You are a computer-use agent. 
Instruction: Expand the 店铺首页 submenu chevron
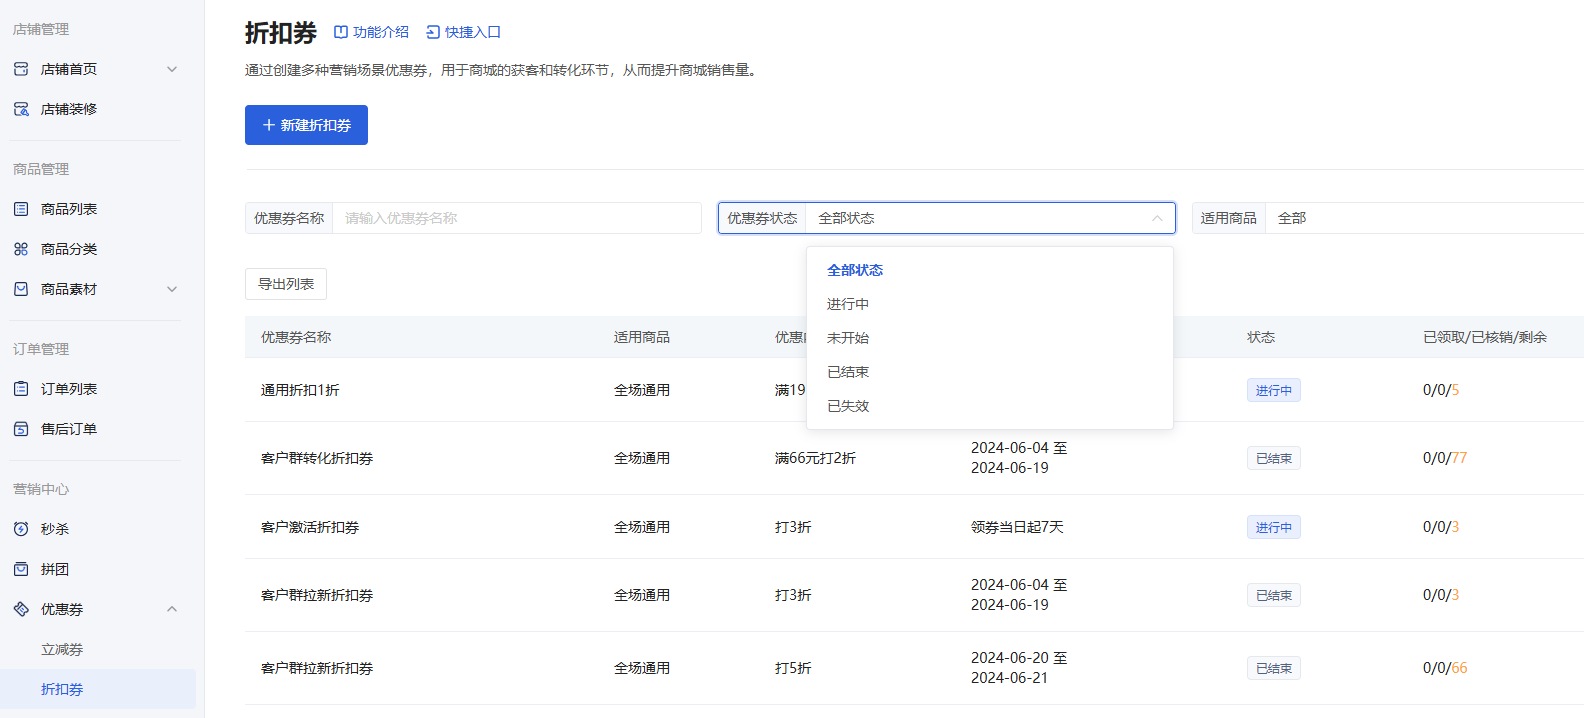[172, 69]
